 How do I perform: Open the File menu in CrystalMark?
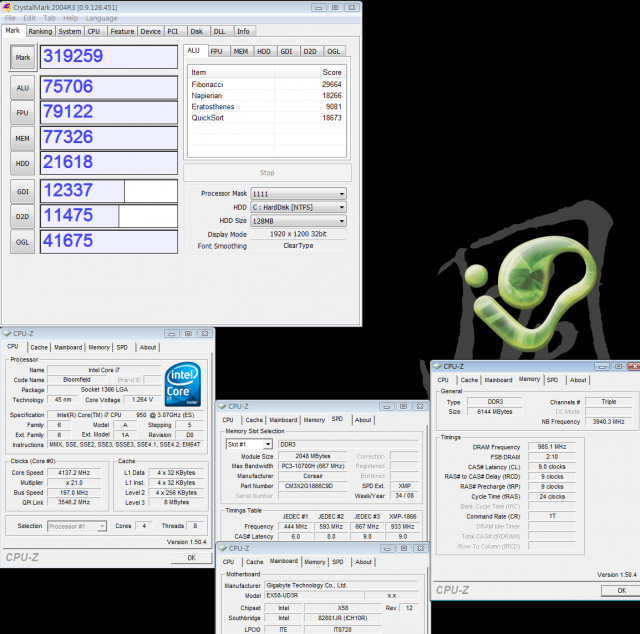point(10,18)
